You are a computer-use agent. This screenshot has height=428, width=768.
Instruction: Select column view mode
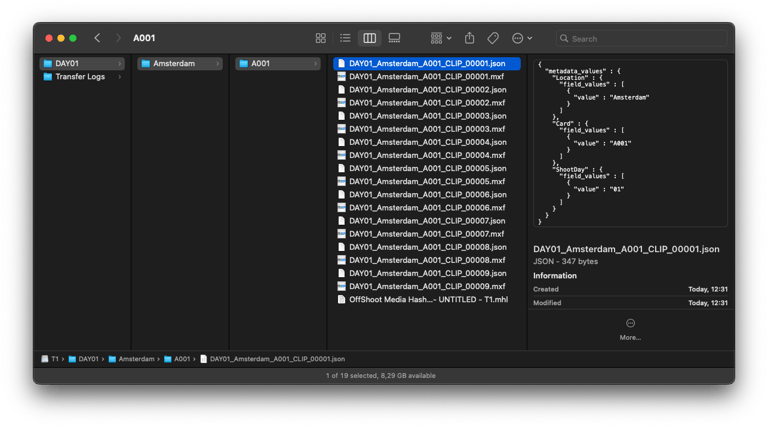(x=369, y=38)
